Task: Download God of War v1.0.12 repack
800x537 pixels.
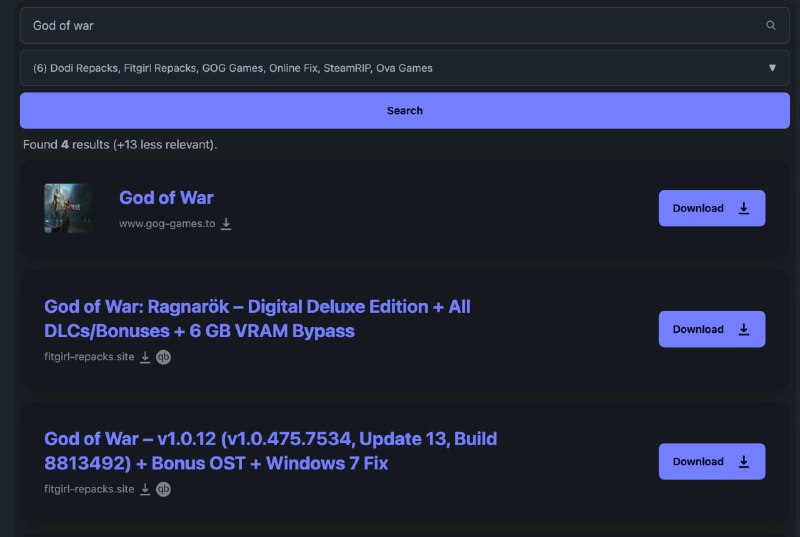Action: point(711,461)
